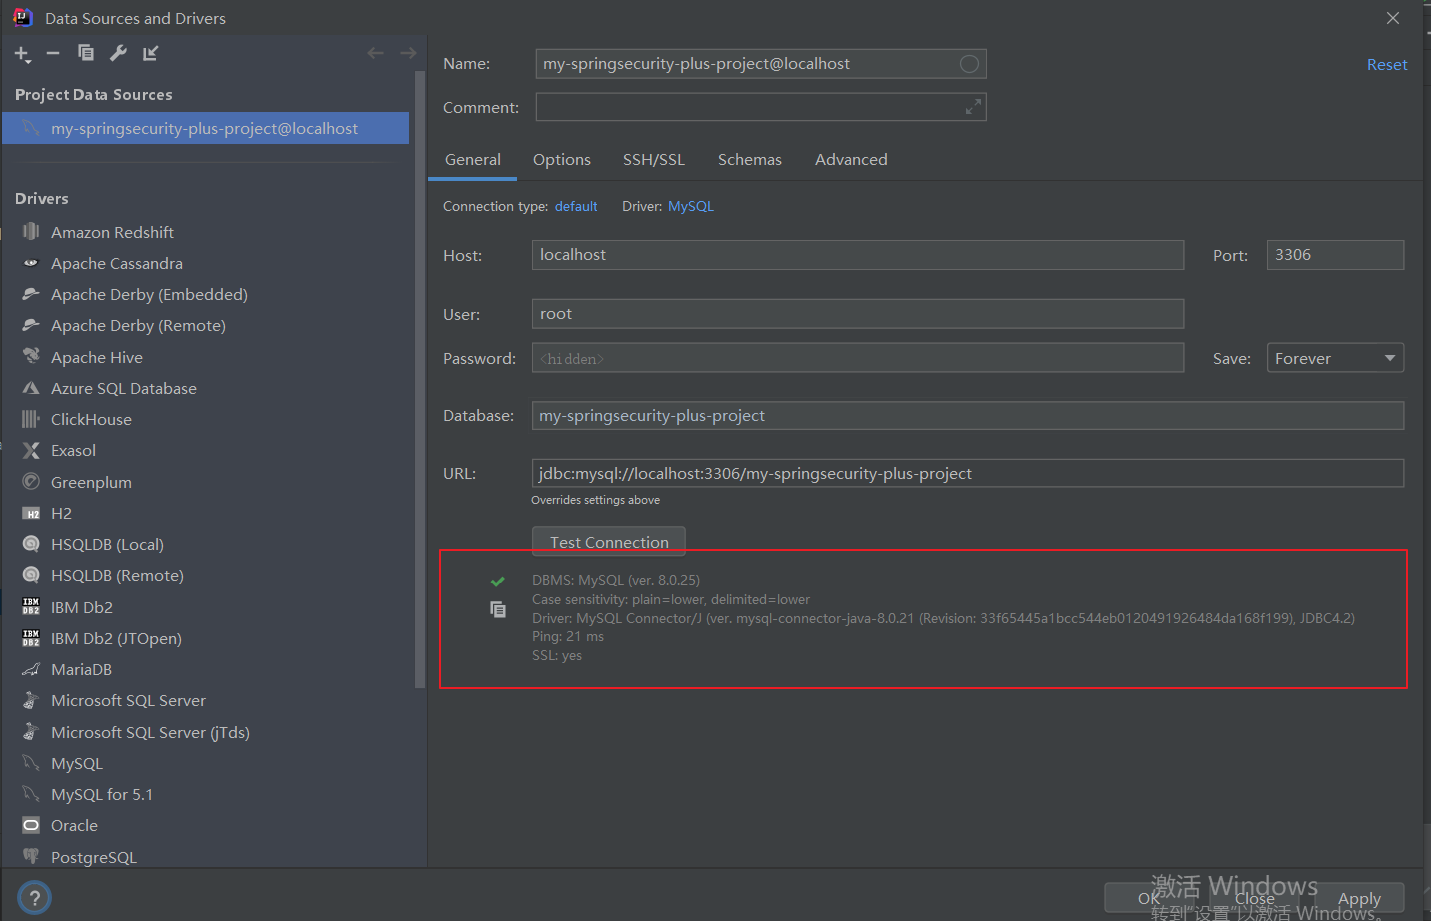Click Azure SQL Database driver icon
This screenshot has width=1431, height=921.
pos(31,388)
